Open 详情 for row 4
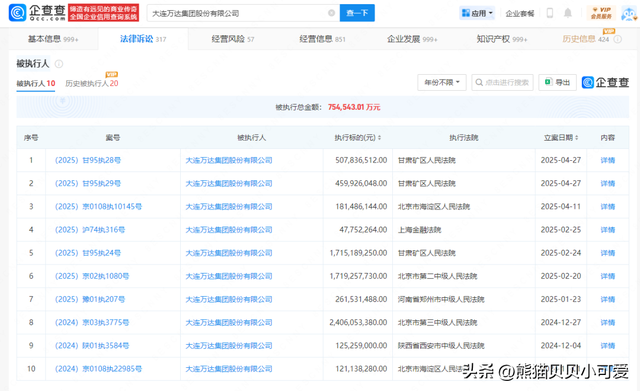This screenshot has width=640, height=391. 607,230
